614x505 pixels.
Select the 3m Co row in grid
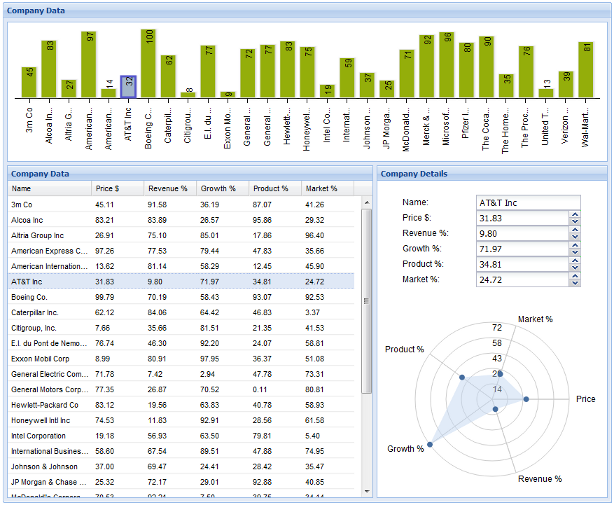(181, 204)
